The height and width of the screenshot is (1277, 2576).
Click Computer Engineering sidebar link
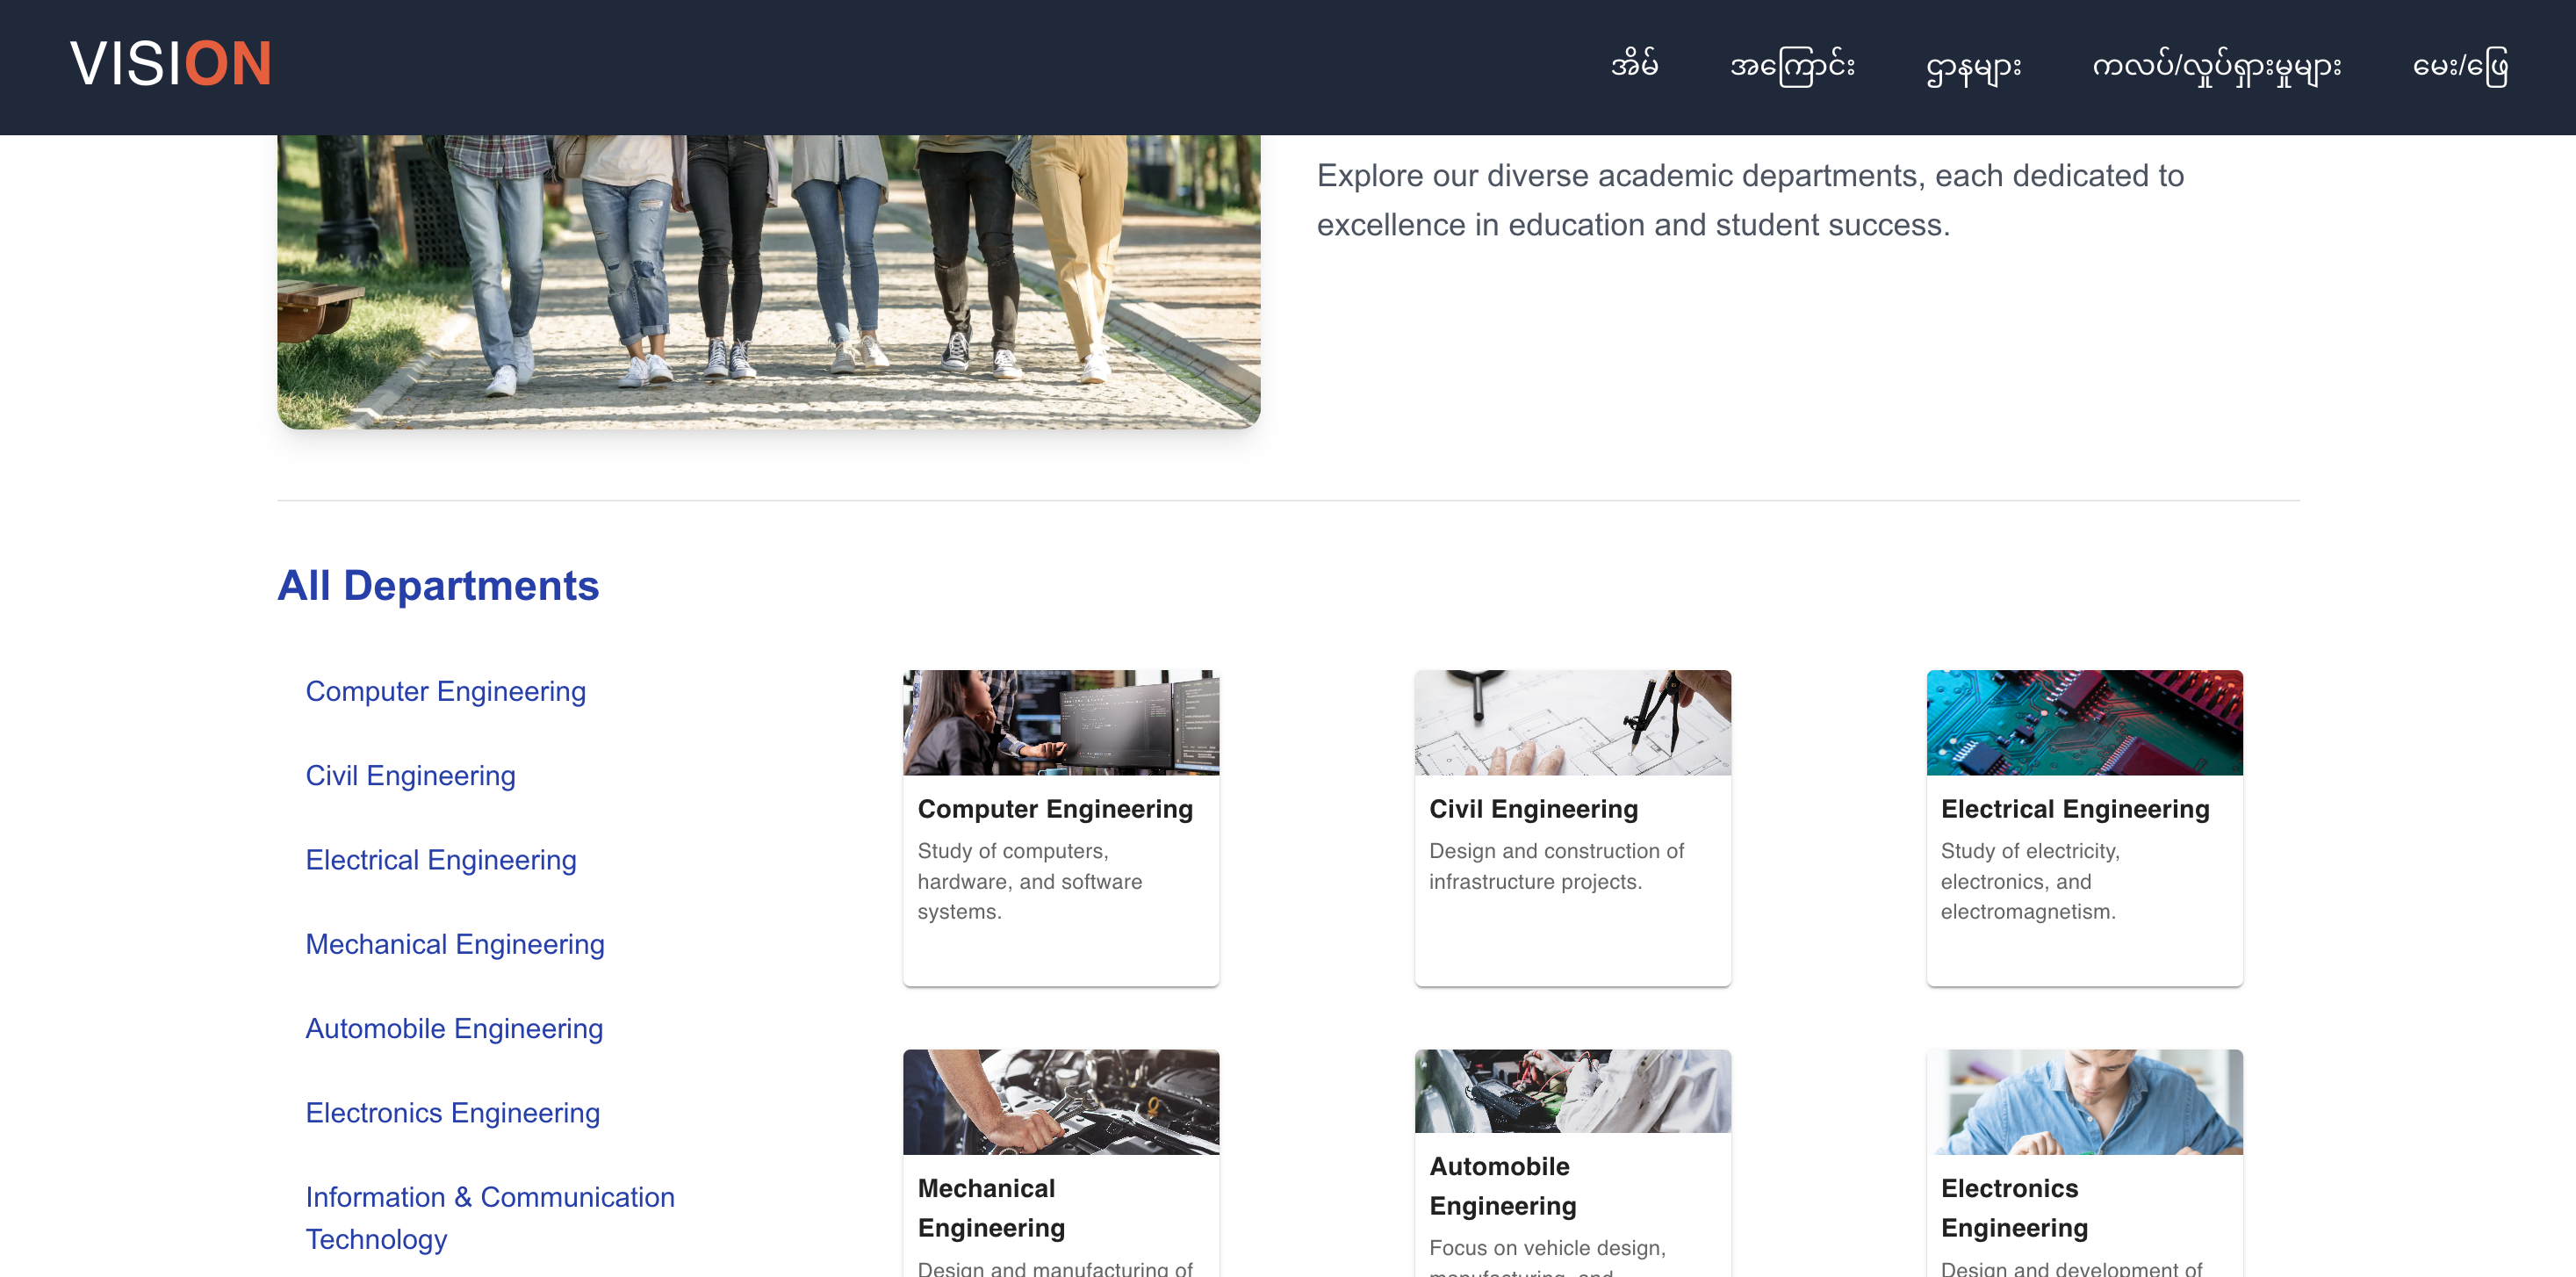coord(445,691)
